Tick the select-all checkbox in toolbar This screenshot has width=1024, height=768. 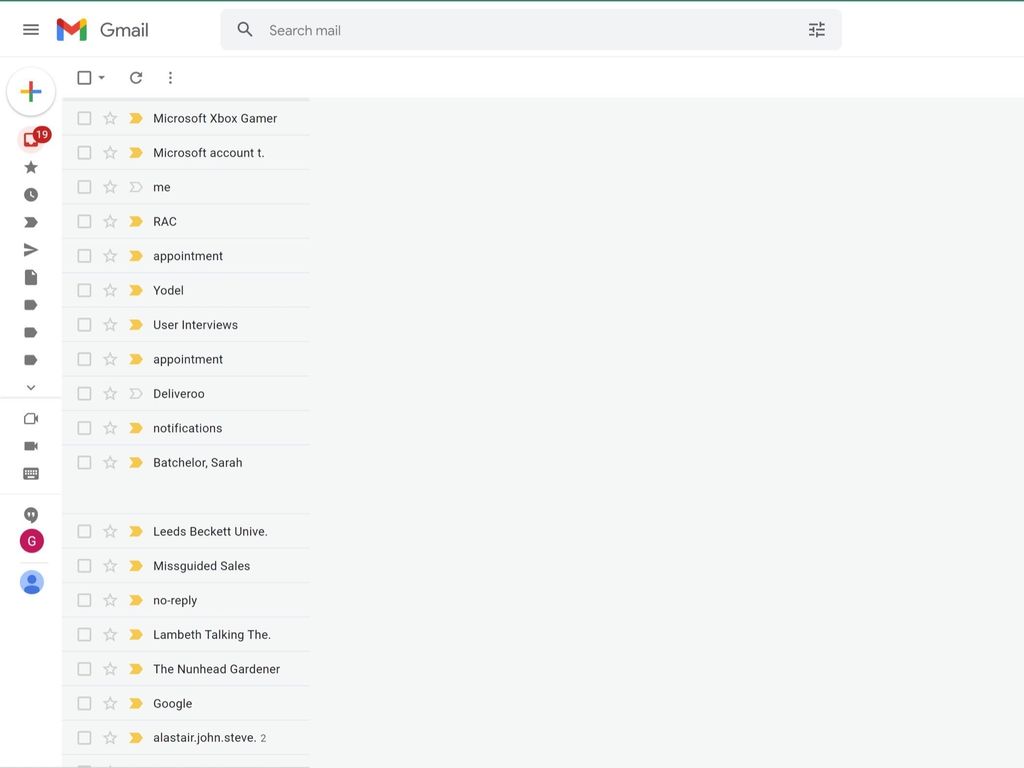coord(84,78)
